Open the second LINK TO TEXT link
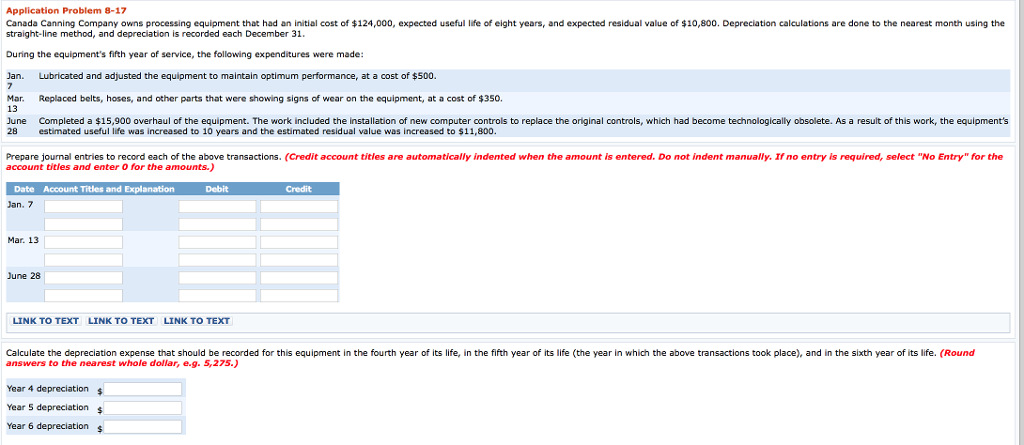Screen dimensions: 1024x445 (x=121, y=321)
